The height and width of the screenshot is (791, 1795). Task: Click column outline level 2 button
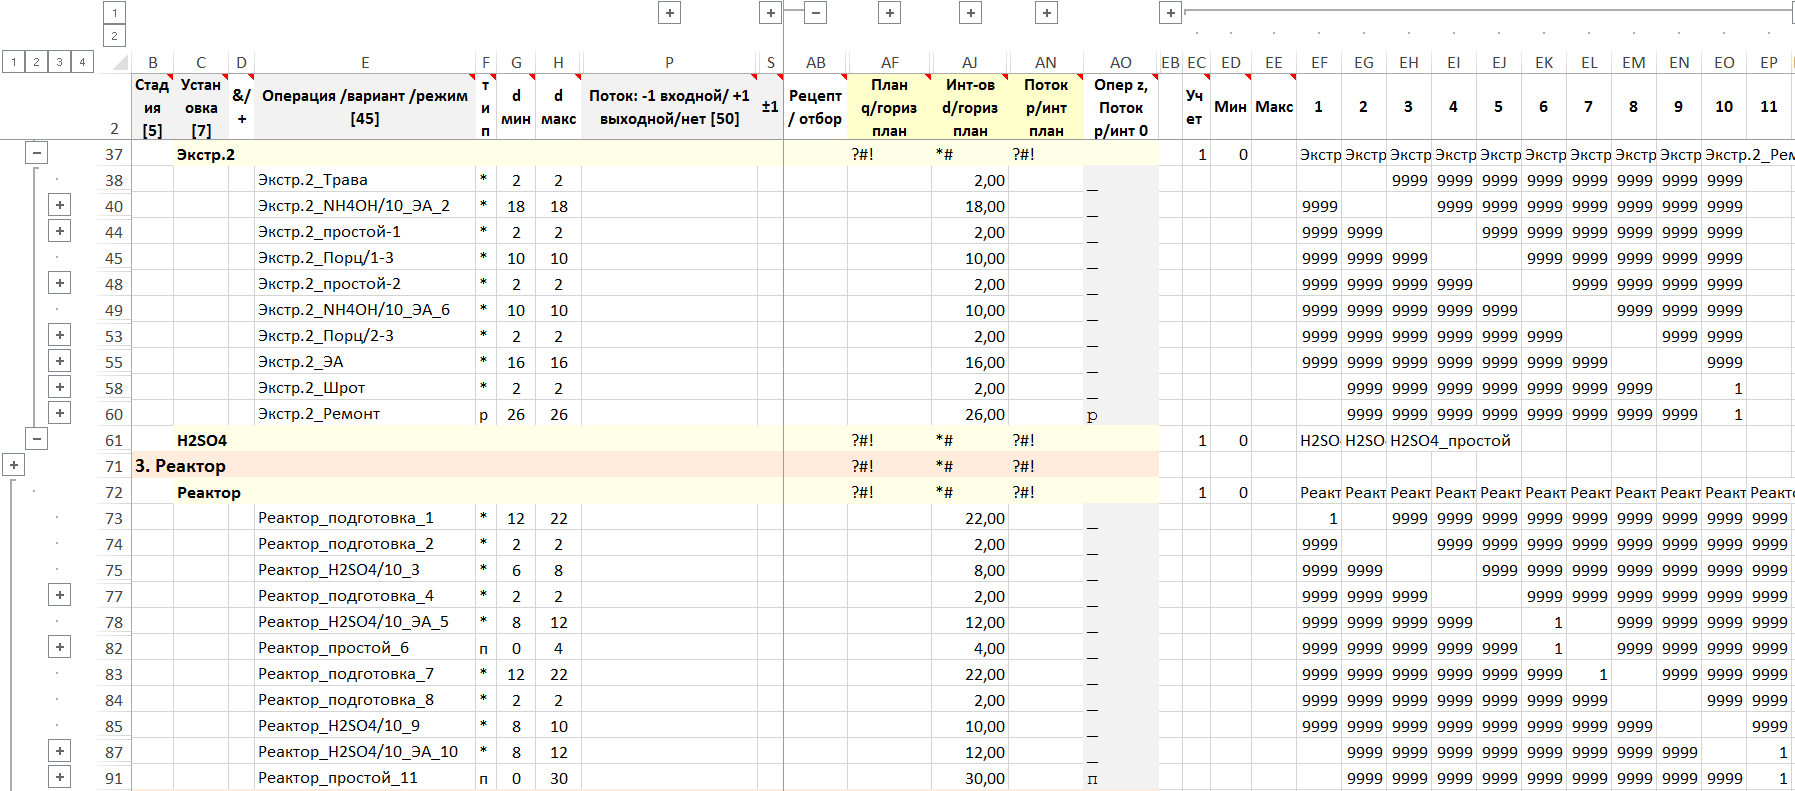pos(114,36)
